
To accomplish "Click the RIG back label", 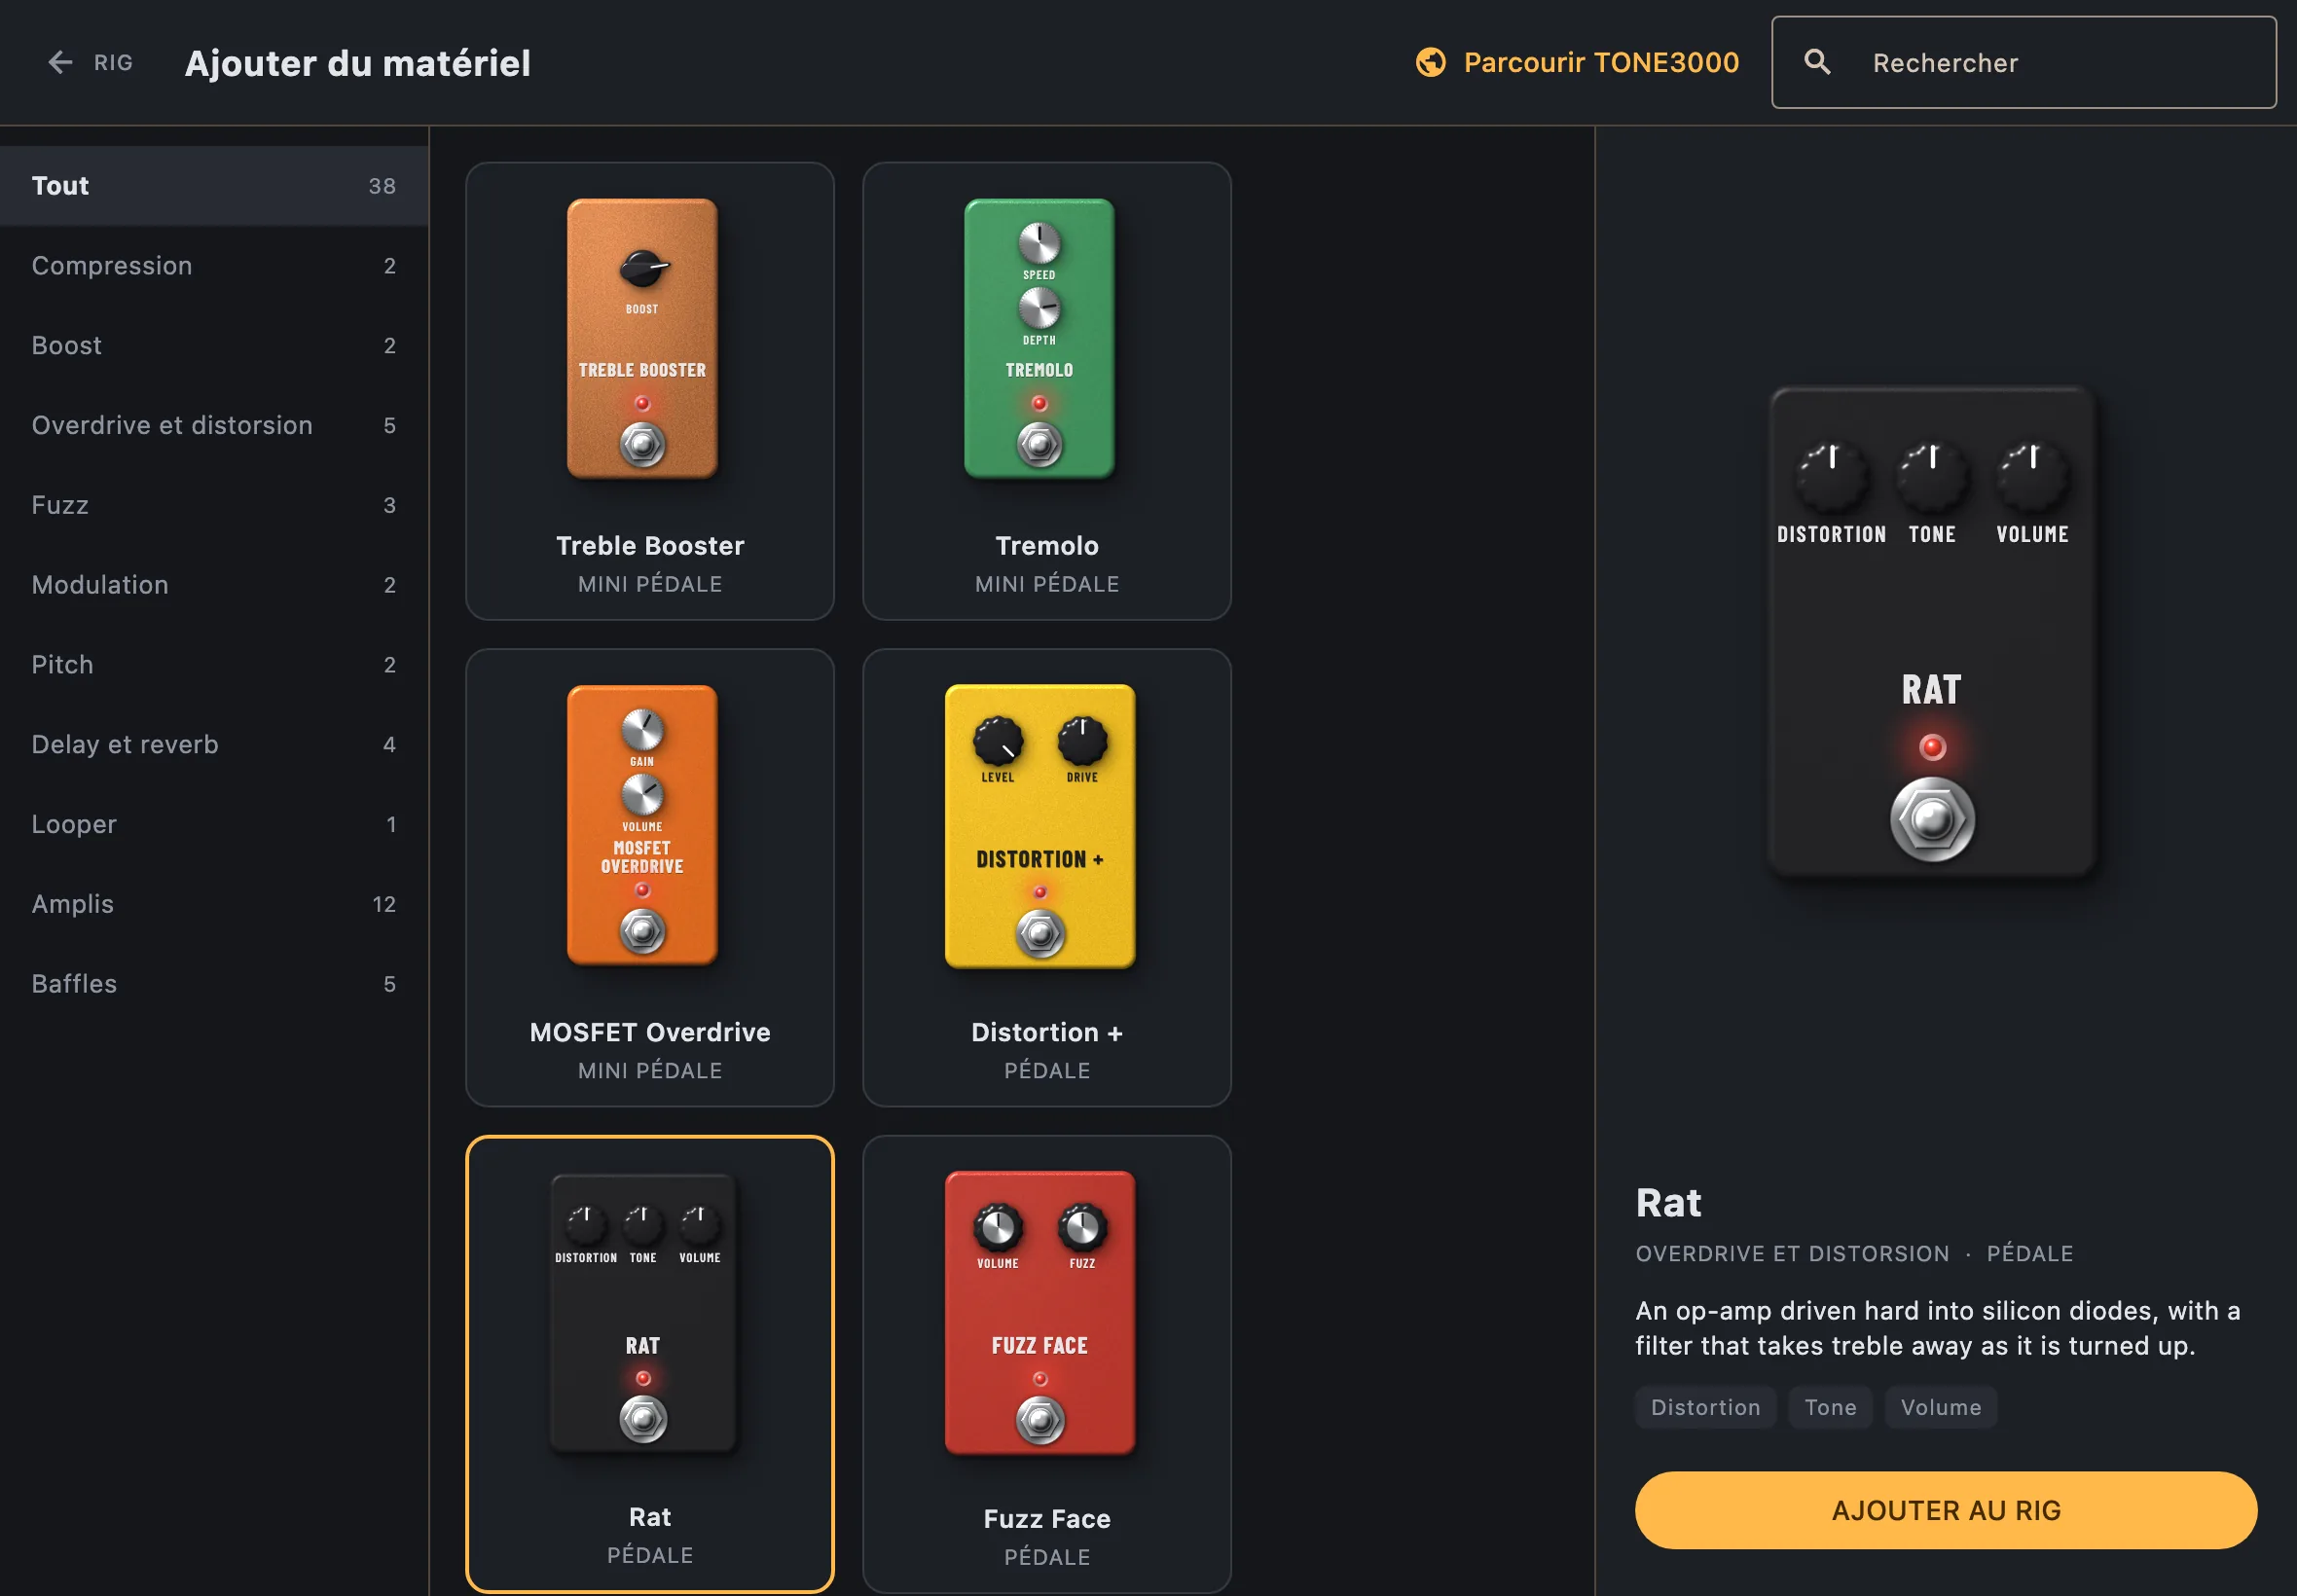I will 113,62.
